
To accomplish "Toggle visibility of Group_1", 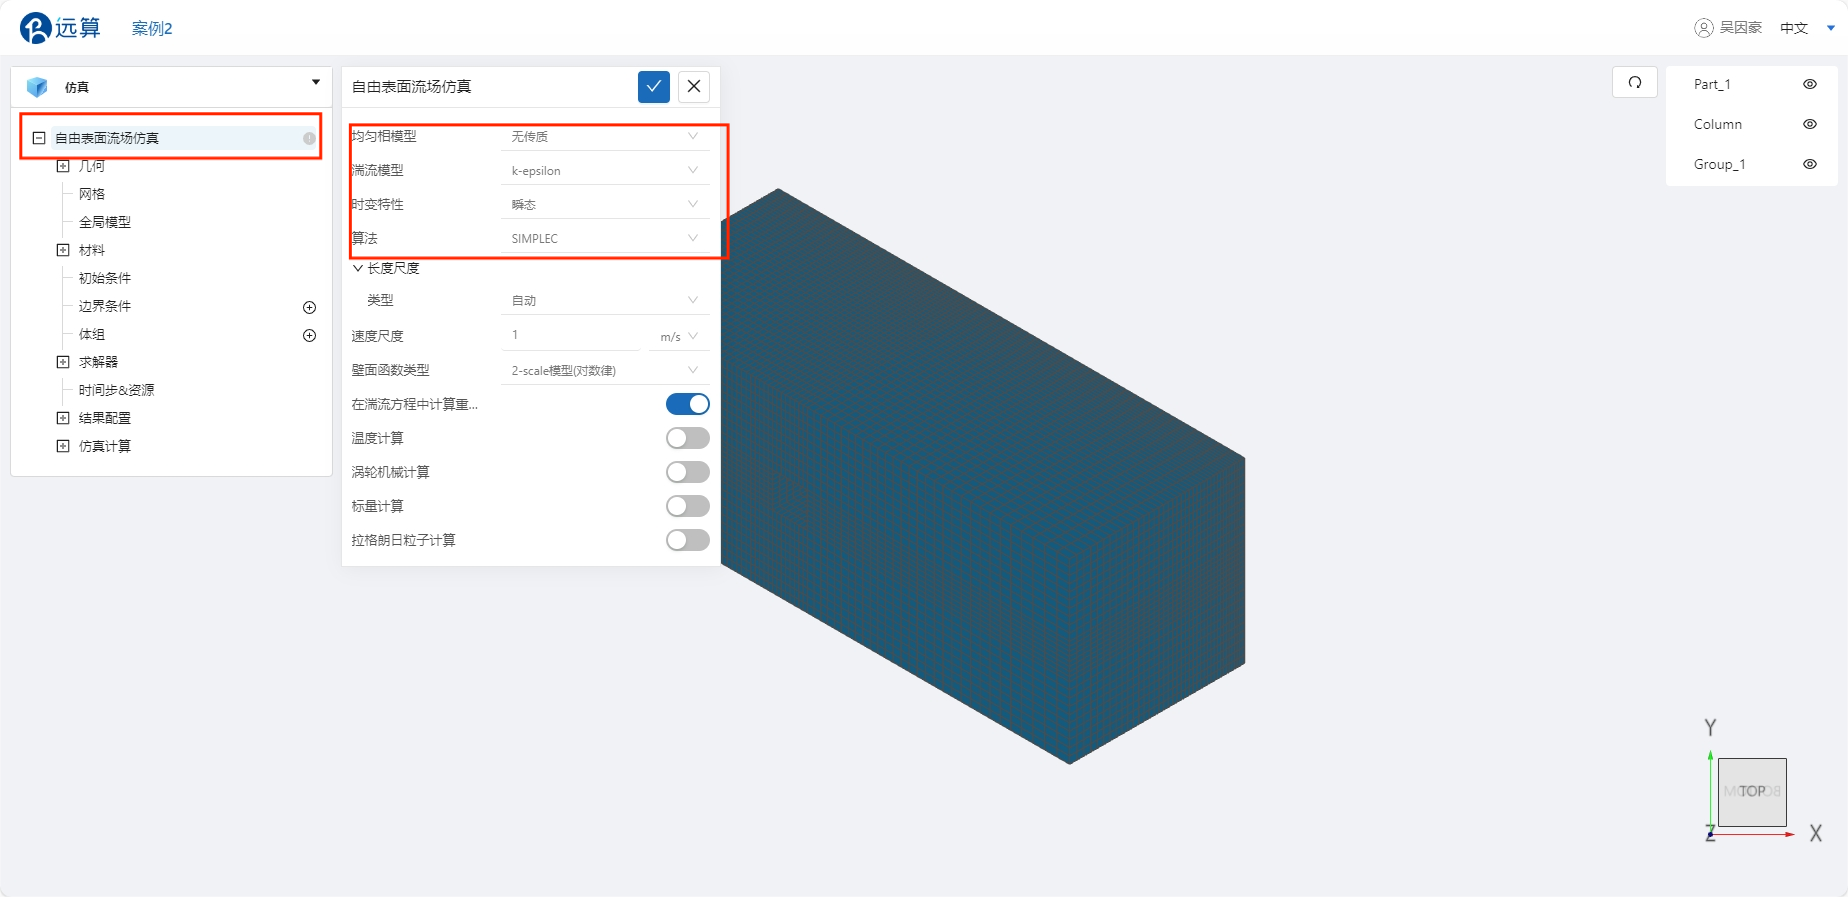I will [1810, 164].
